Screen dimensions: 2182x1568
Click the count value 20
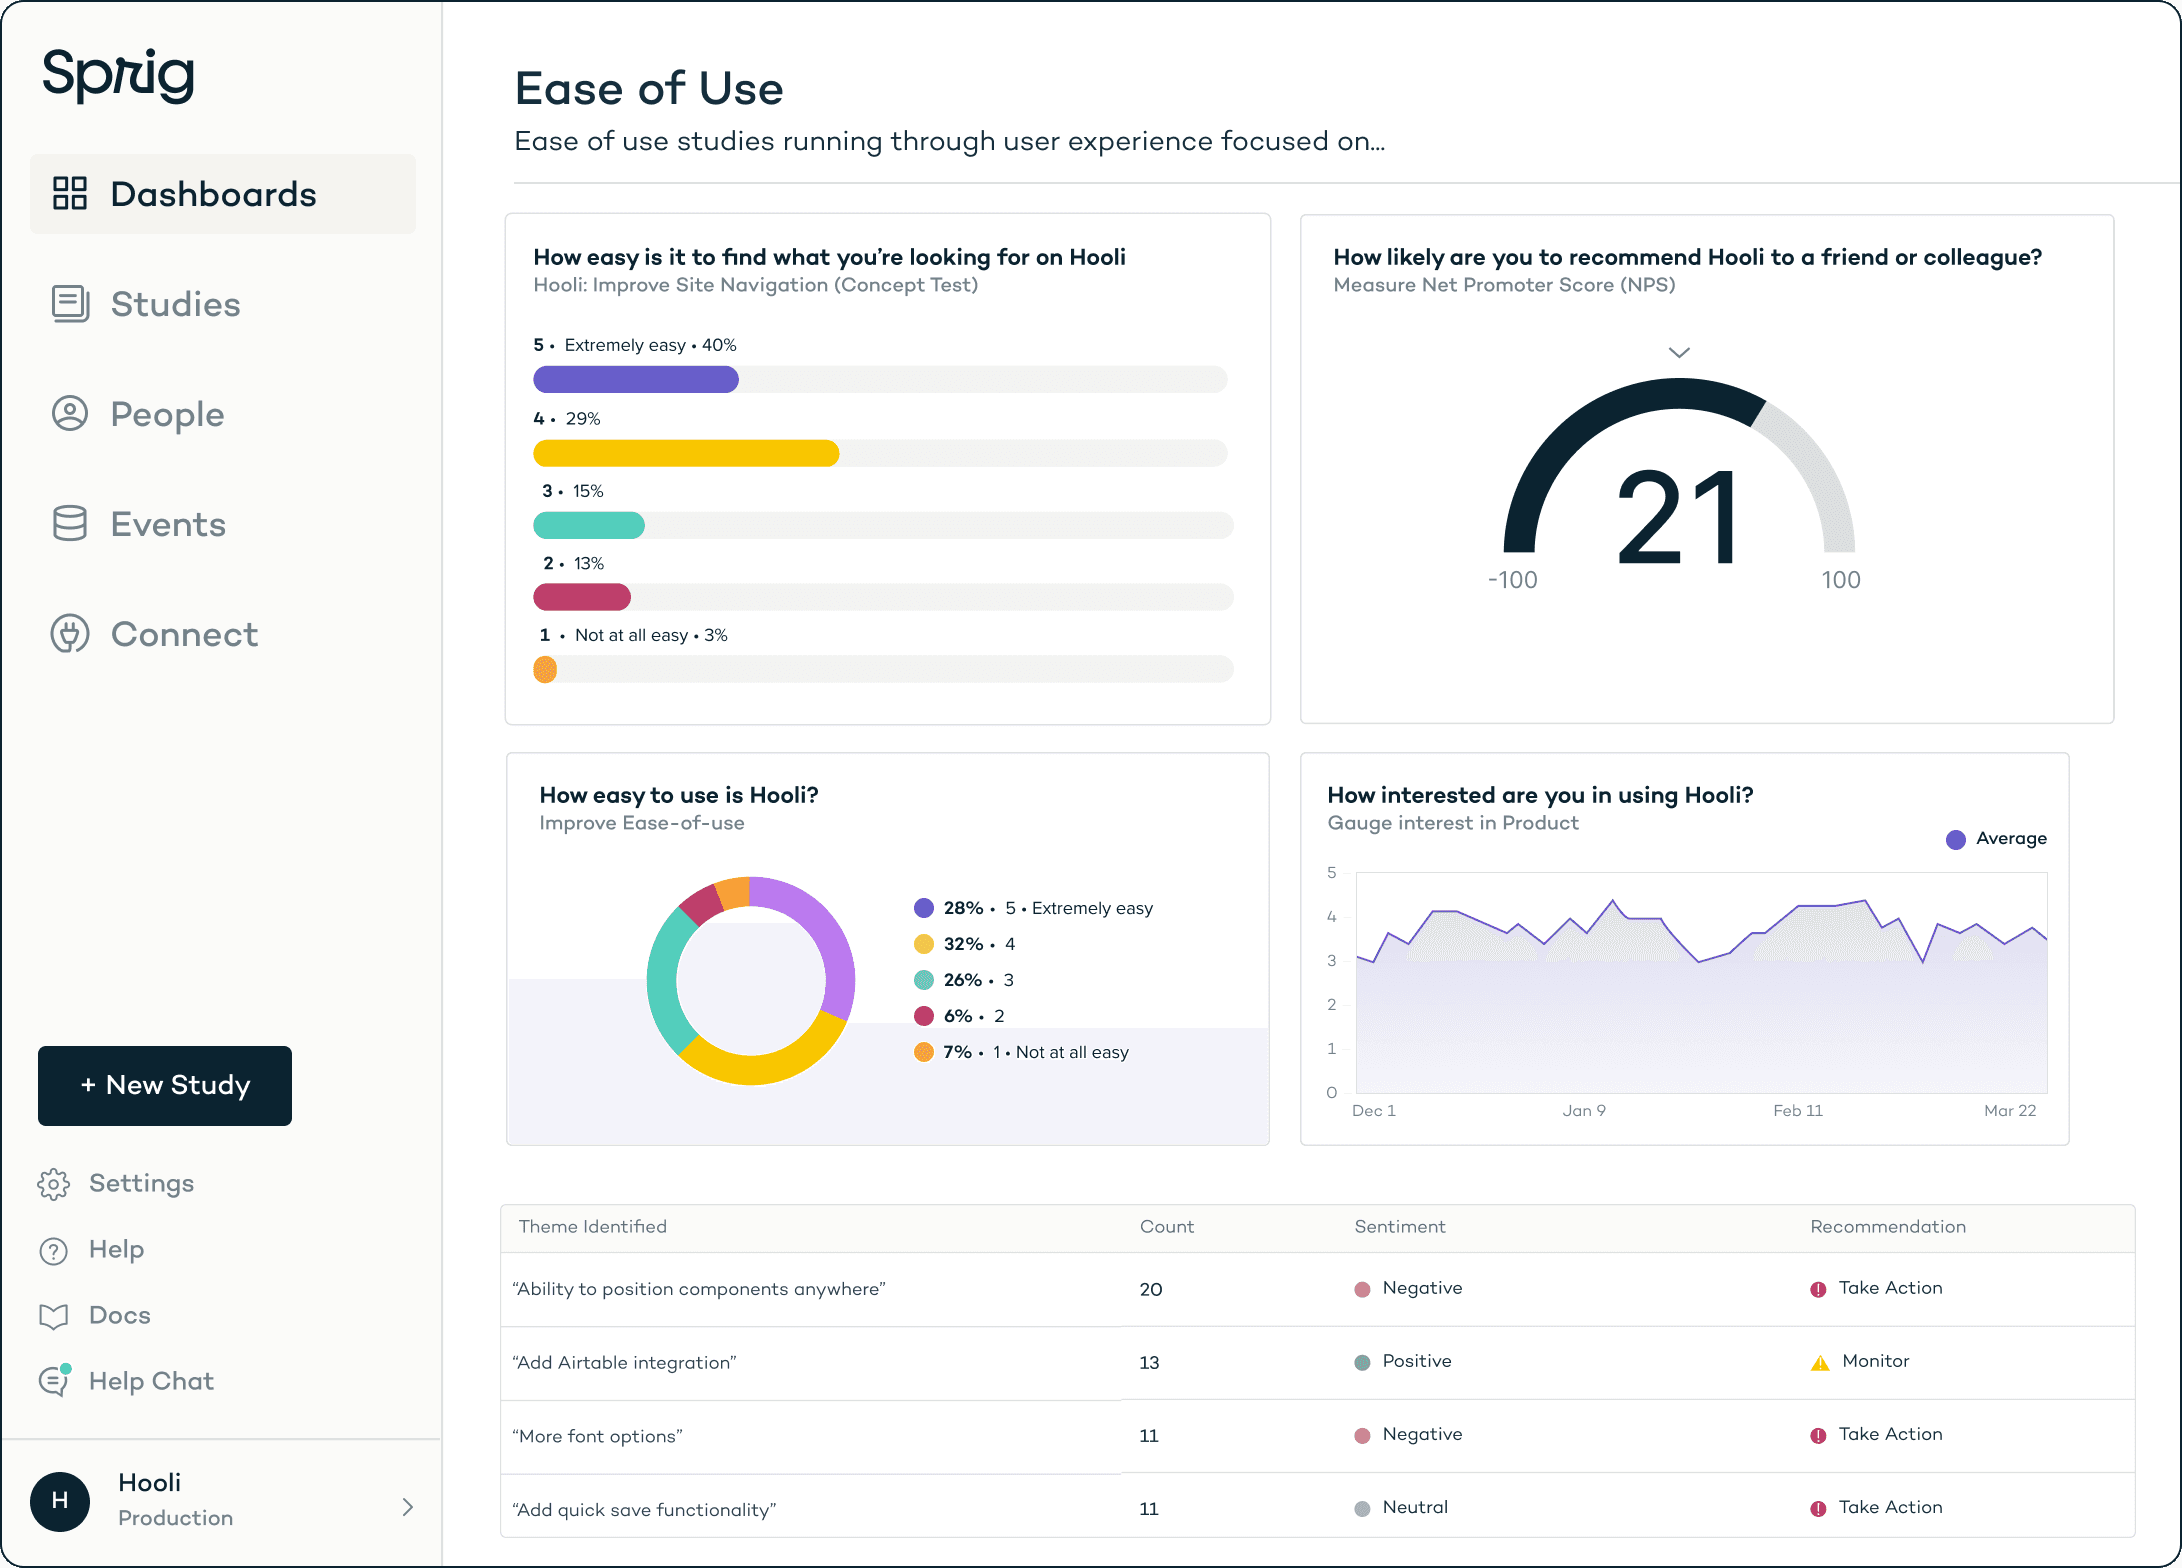pos(1151,1289)
